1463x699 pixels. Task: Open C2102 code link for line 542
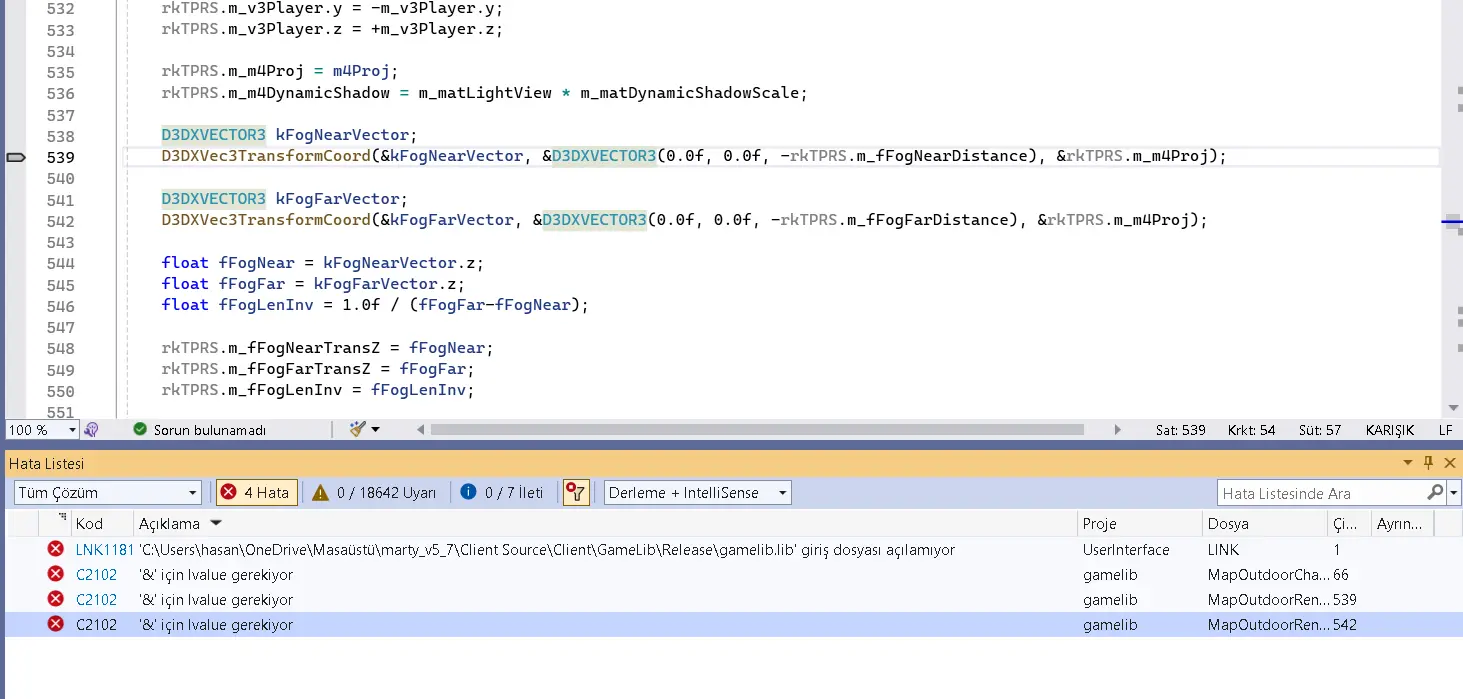96,624
